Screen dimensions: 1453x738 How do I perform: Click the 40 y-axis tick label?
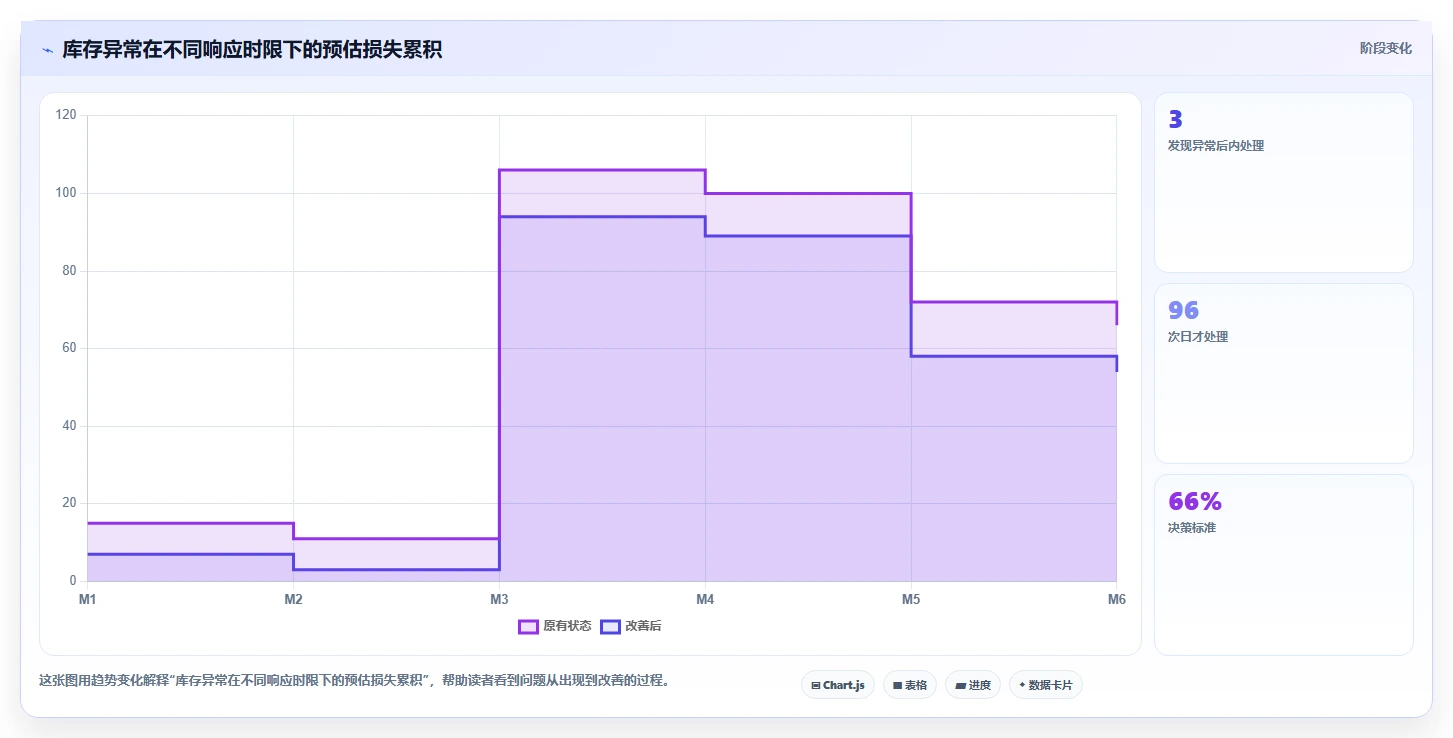pos(69,426)
